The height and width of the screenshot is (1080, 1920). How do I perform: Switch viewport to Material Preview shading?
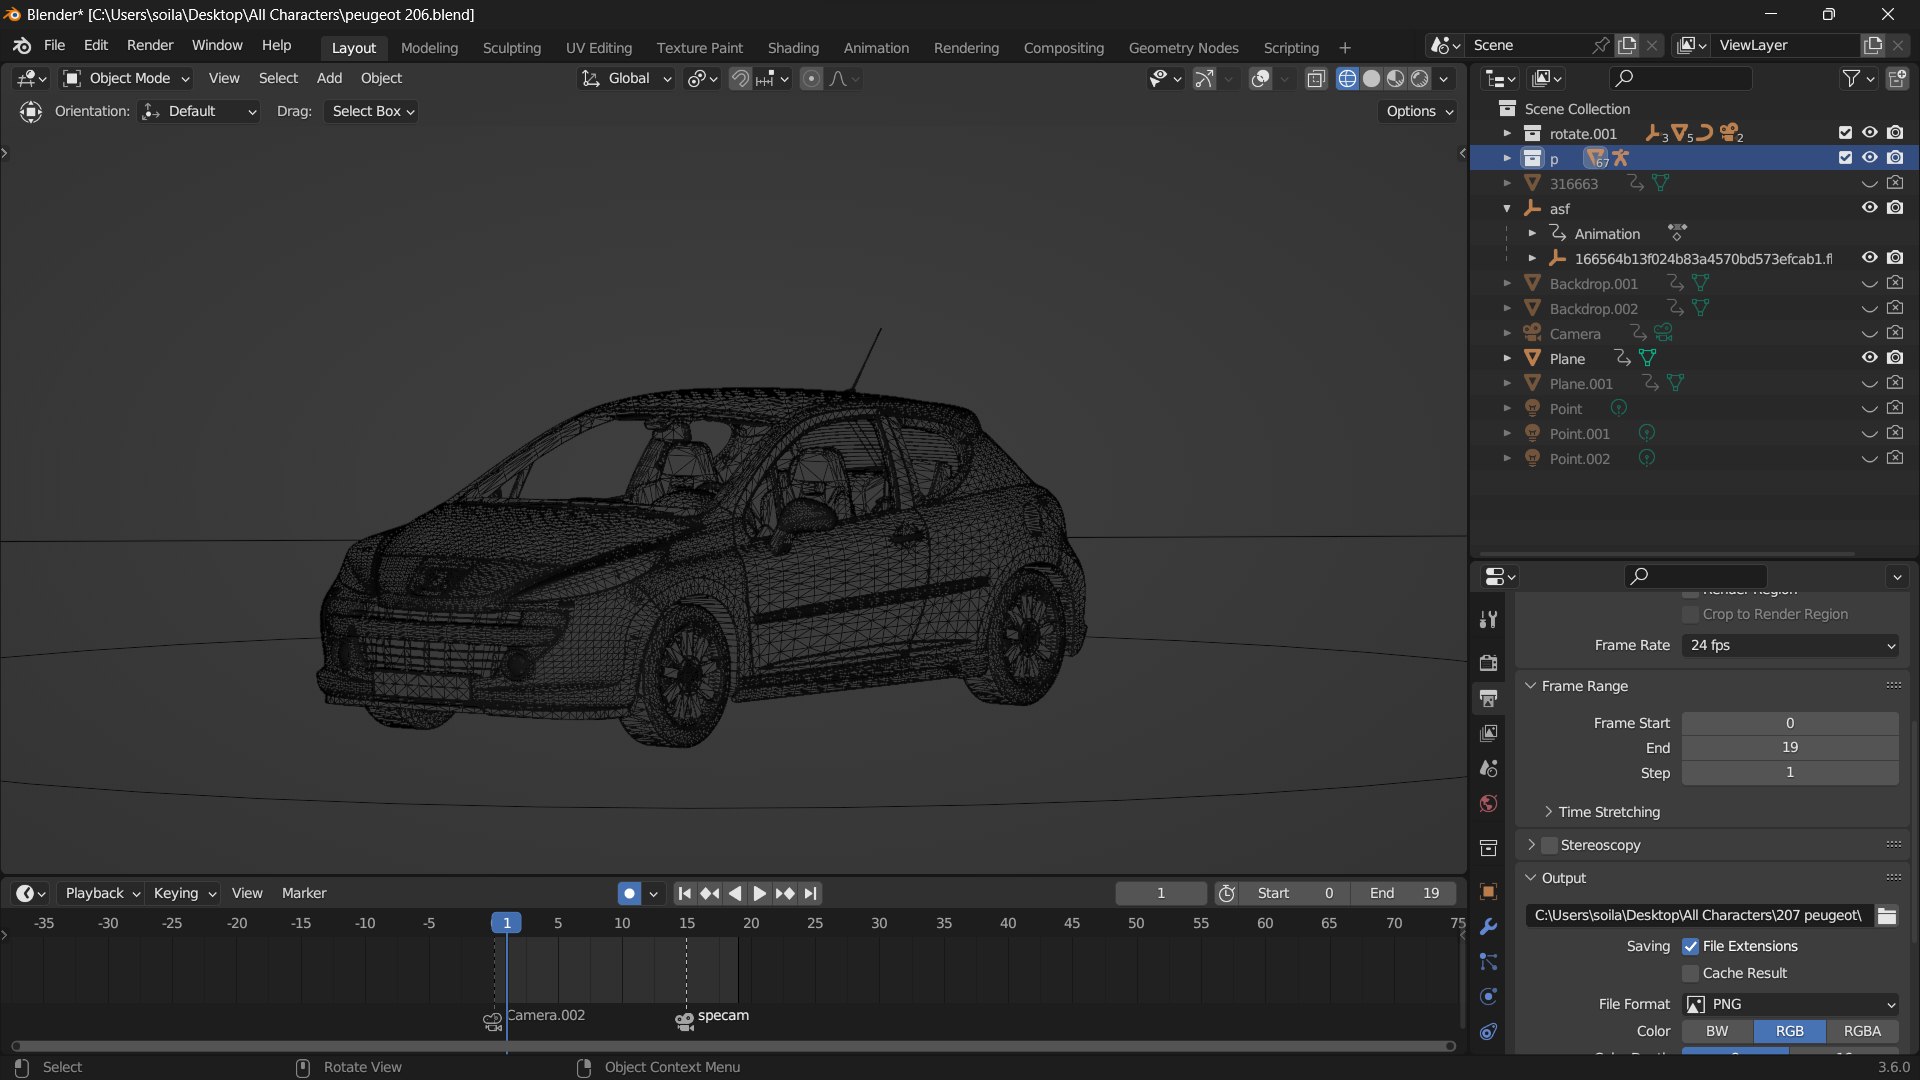(1395, 78)
